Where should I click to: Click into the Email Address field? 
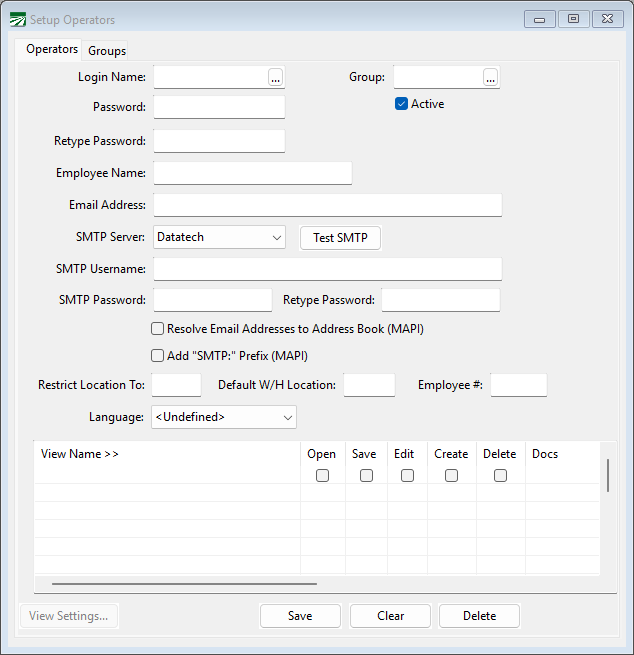(x=327, y=205)
